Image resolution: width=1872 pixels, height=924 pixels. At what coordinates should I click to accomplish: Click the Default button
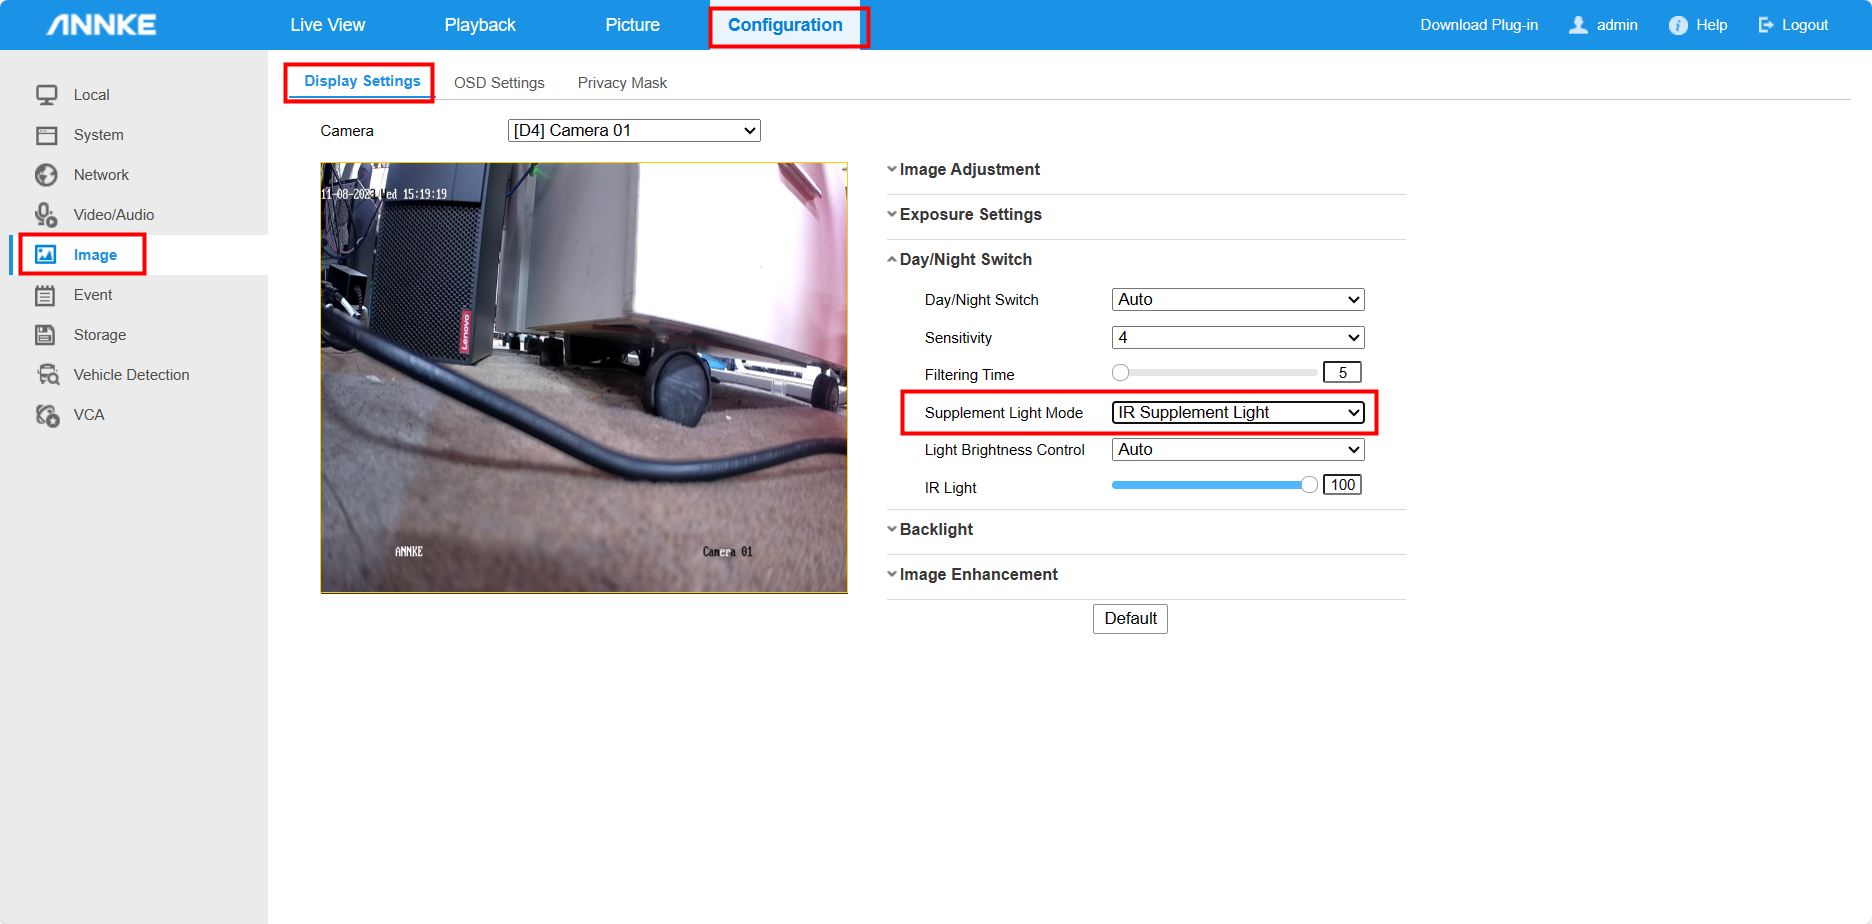[x=1130, y=618]
